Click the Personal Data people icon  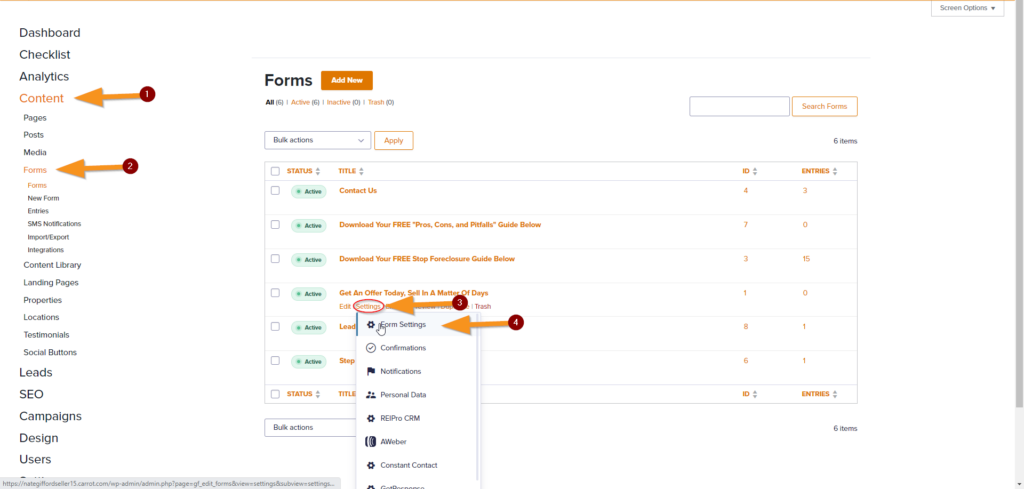(371, 395)
